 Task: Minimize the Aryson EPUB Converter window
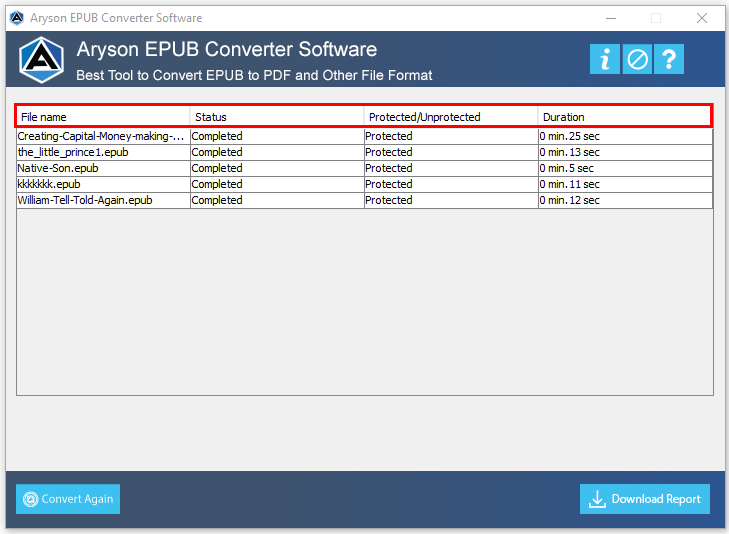tap(611, 18)
